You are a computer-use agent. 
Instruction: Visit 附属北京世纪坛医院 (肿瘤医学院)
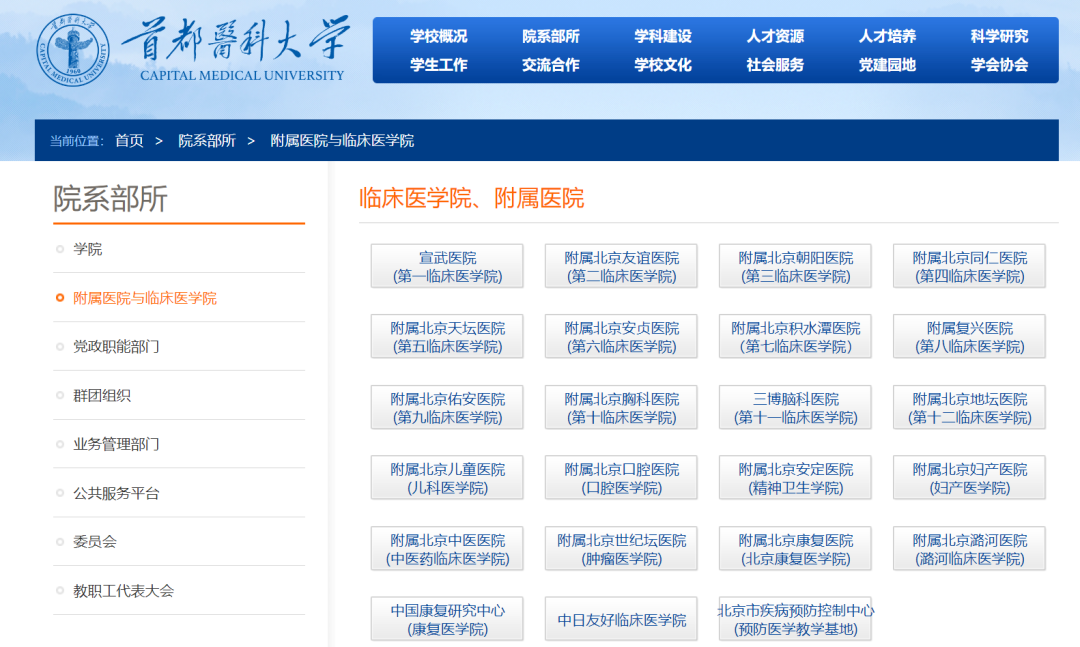pyautogui.click(x=621, y=549)
